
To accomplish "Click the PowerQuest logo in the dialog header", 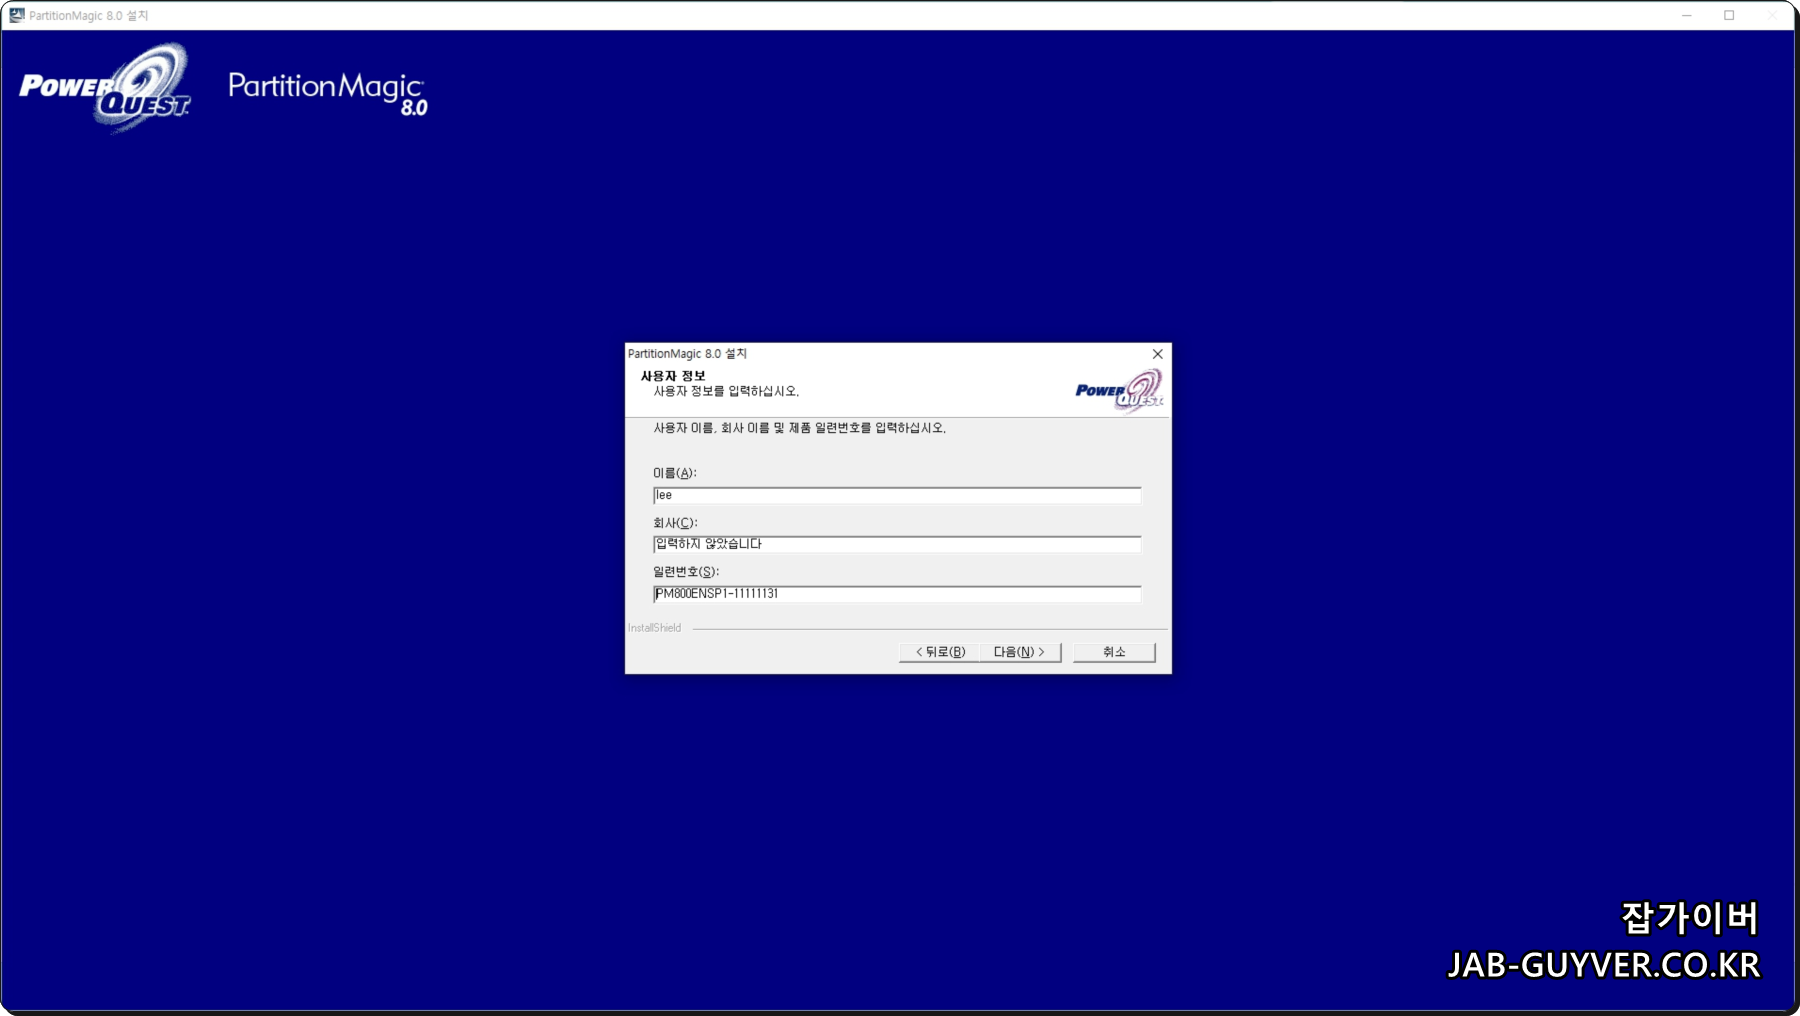I will coord(1119,390).
